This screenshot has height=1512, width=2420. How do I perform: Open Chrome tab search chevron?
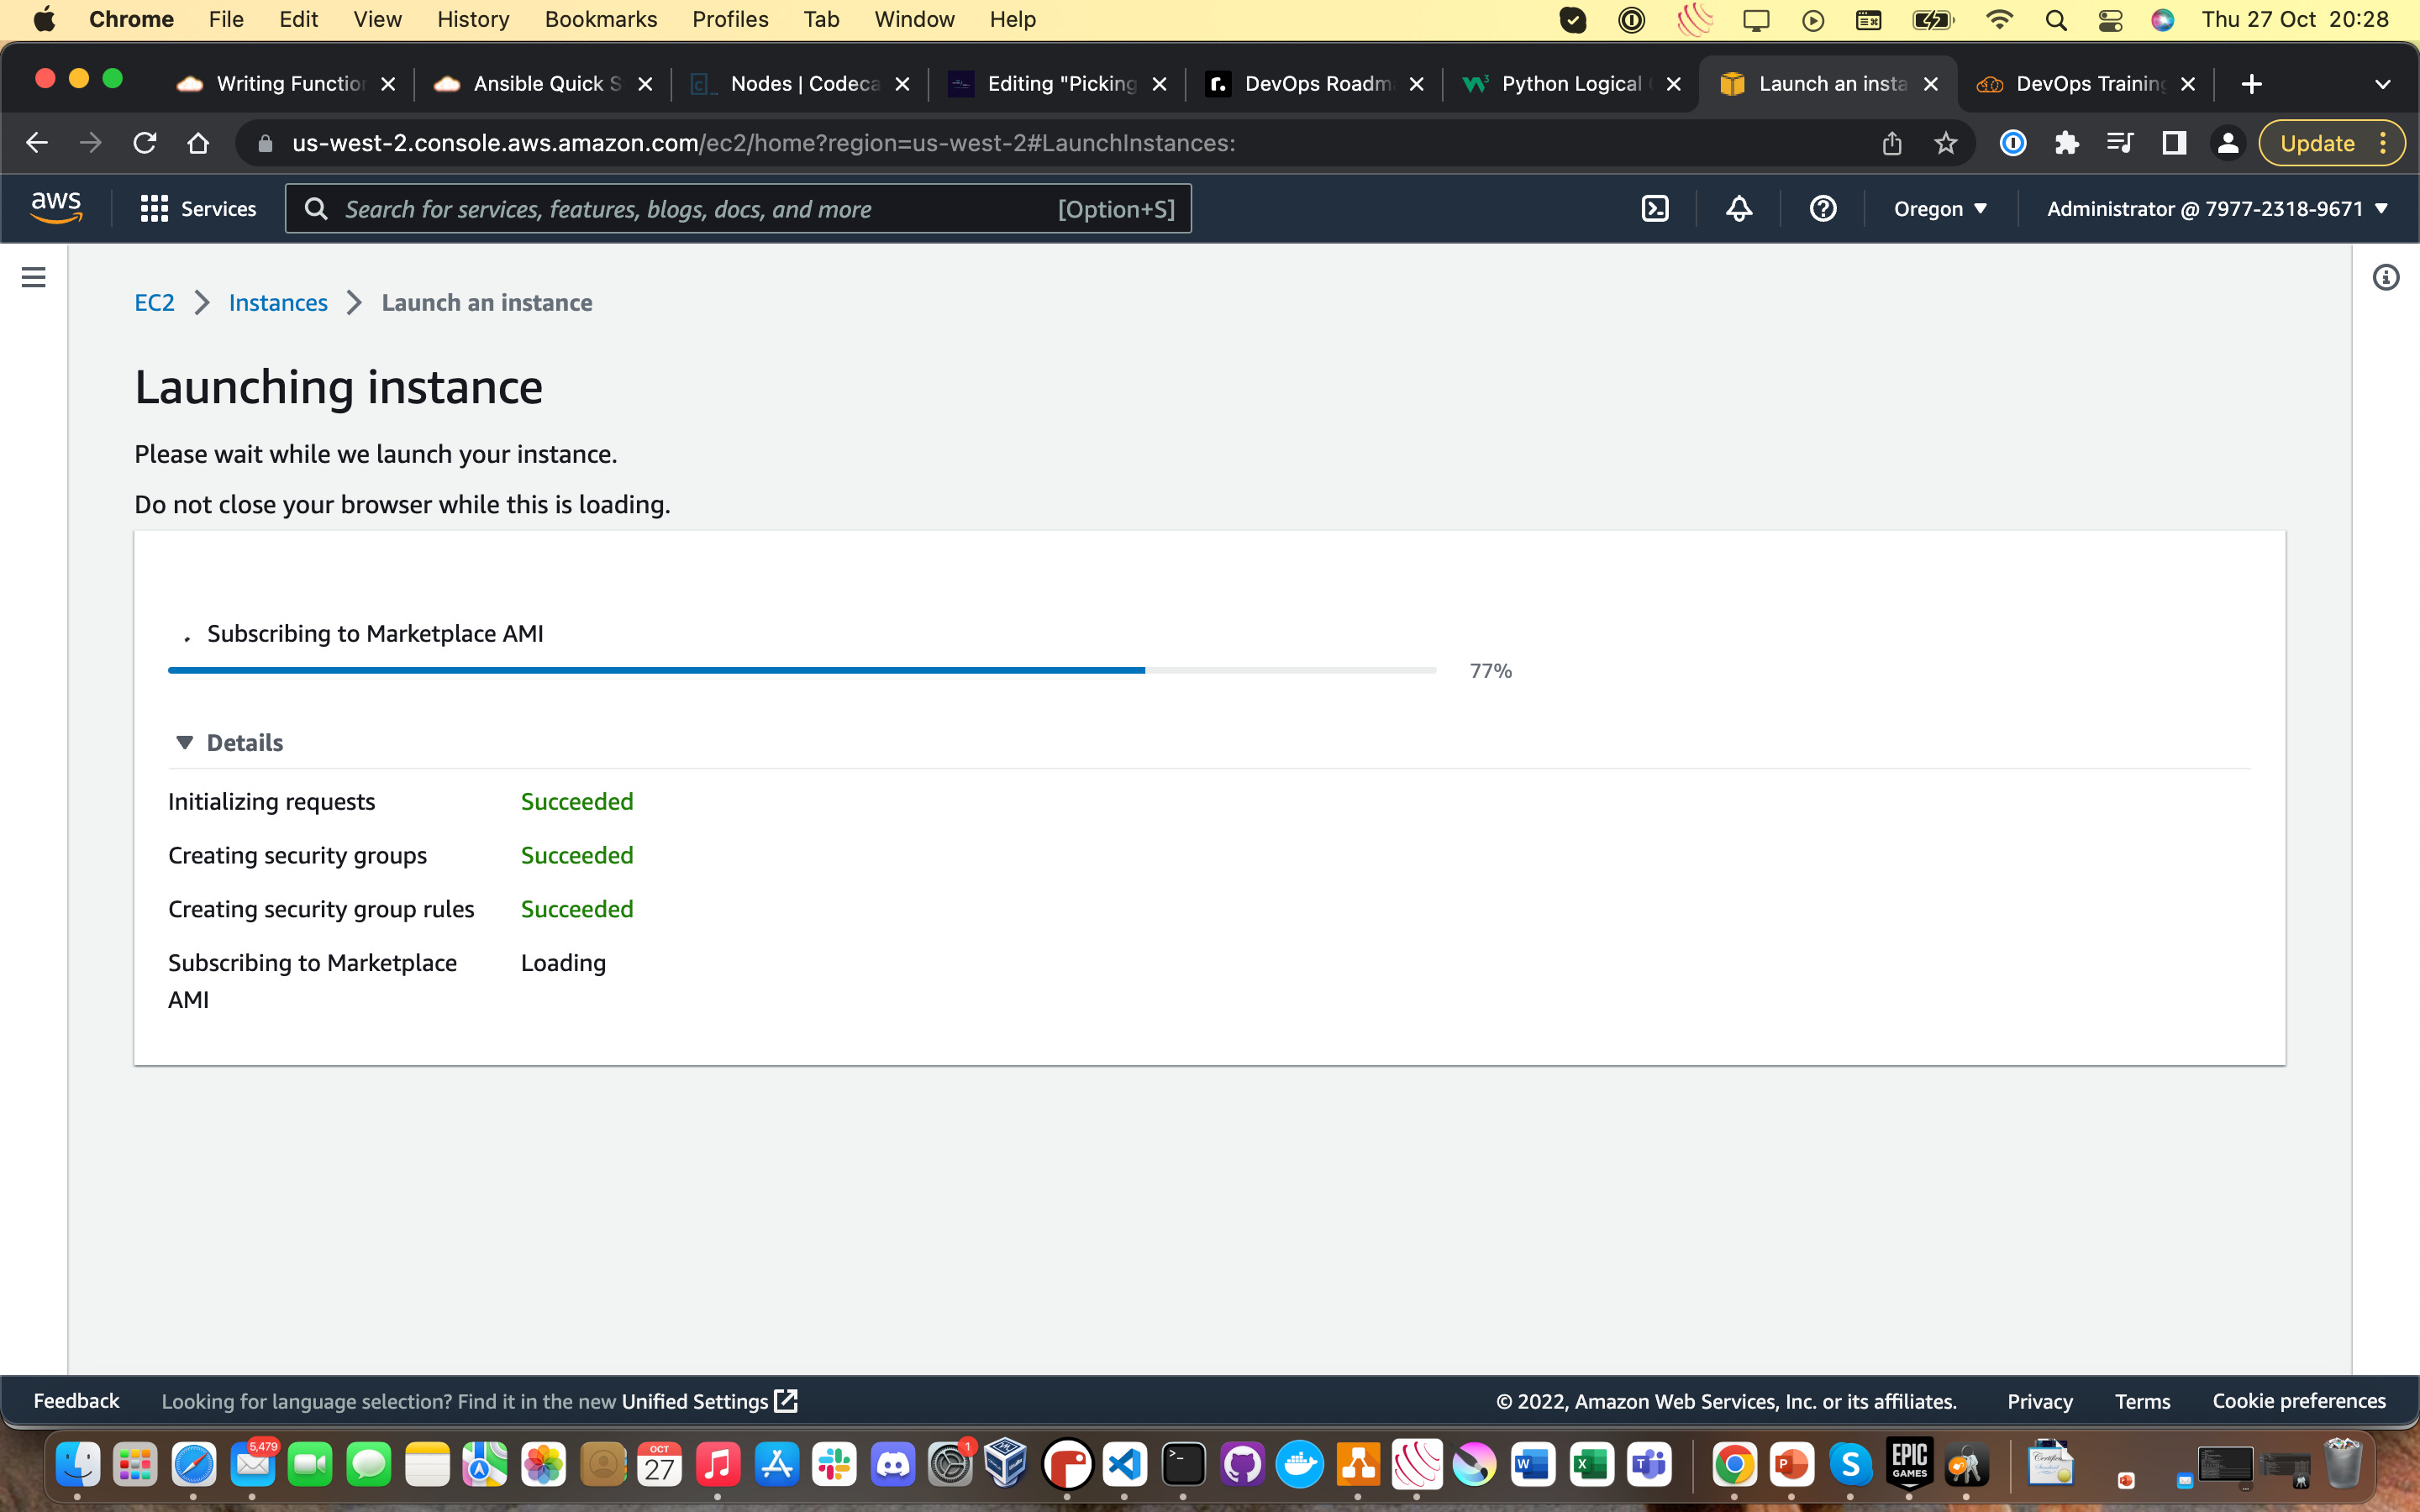coord(2382,84)
